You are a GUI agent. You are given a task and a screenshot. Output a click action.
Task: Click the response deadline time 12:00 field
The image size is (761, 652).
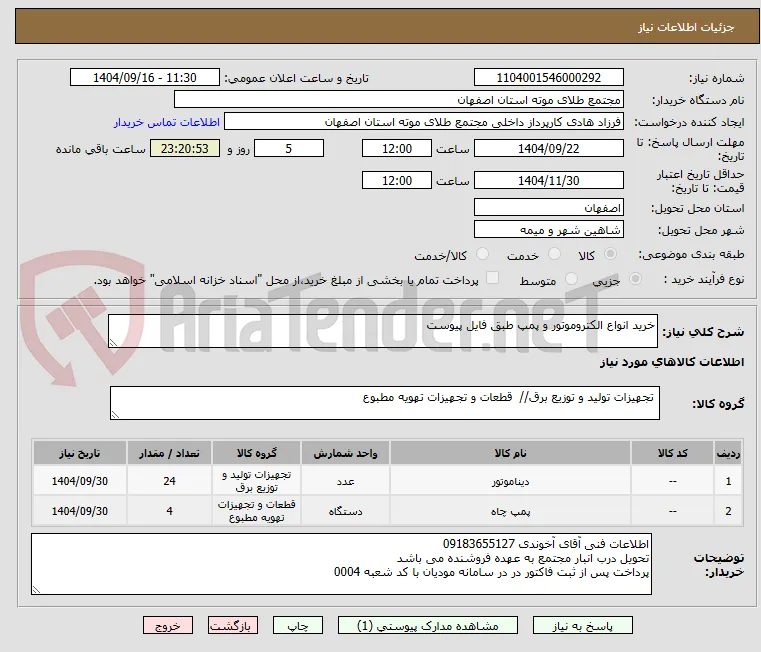397,149
